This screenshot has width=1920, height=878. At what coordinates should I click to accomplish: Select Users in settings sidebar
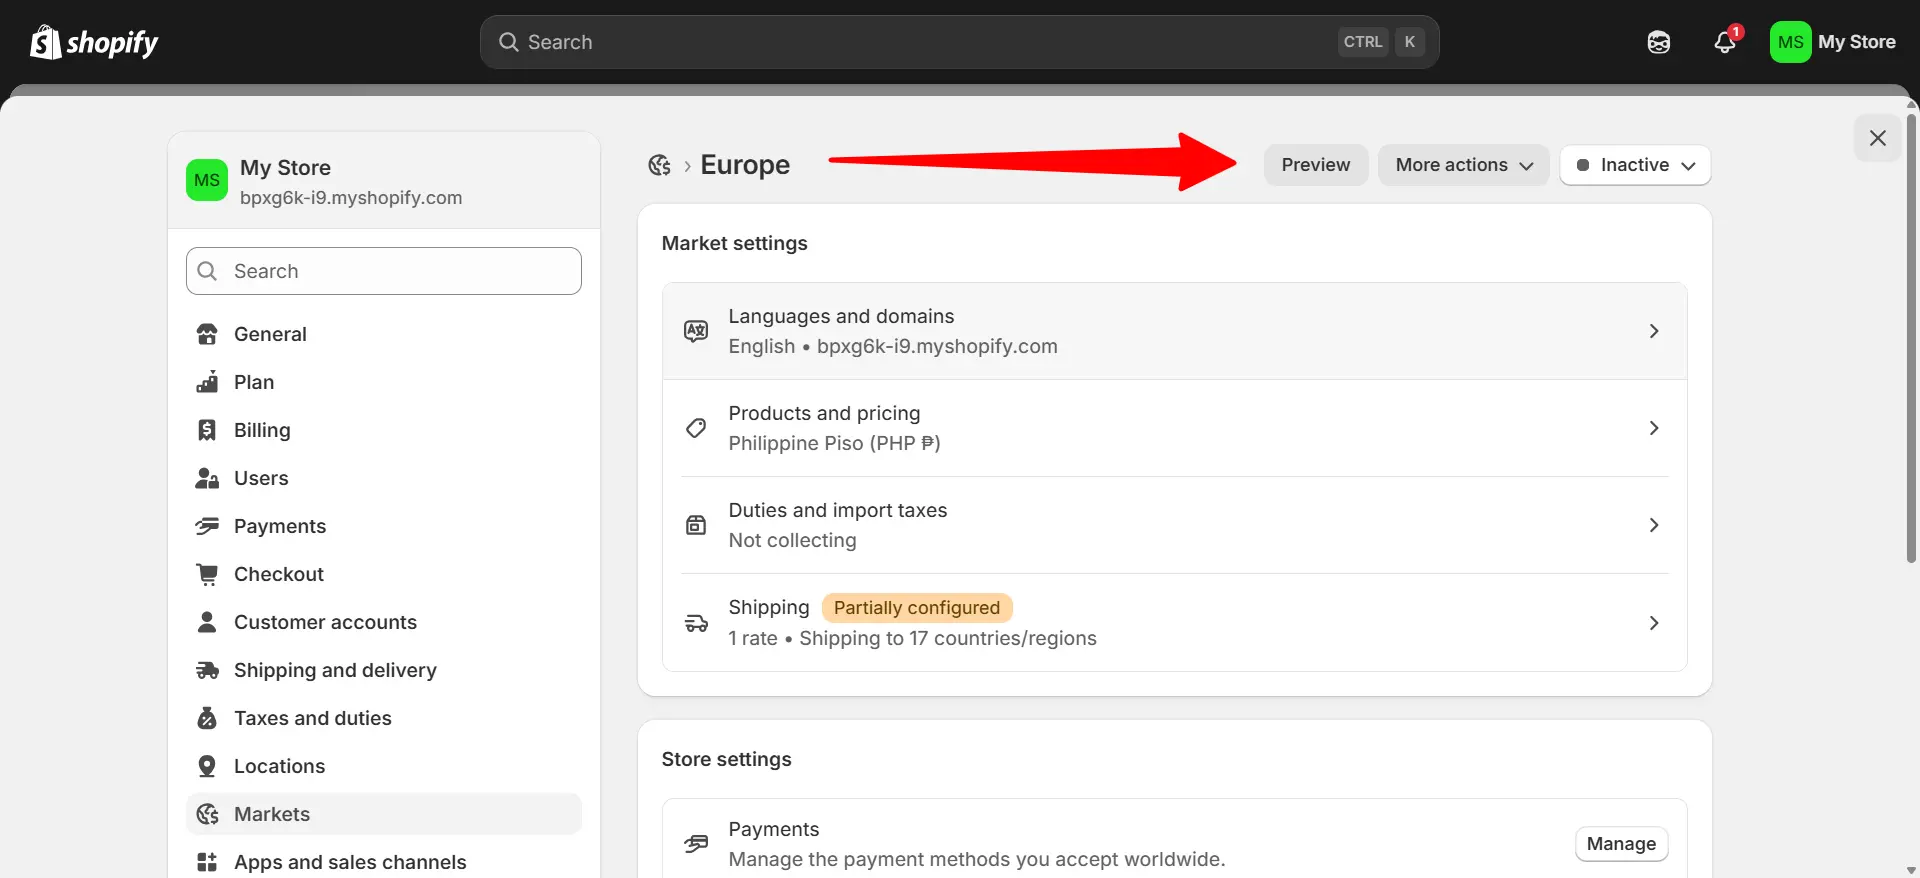(384, 478)
